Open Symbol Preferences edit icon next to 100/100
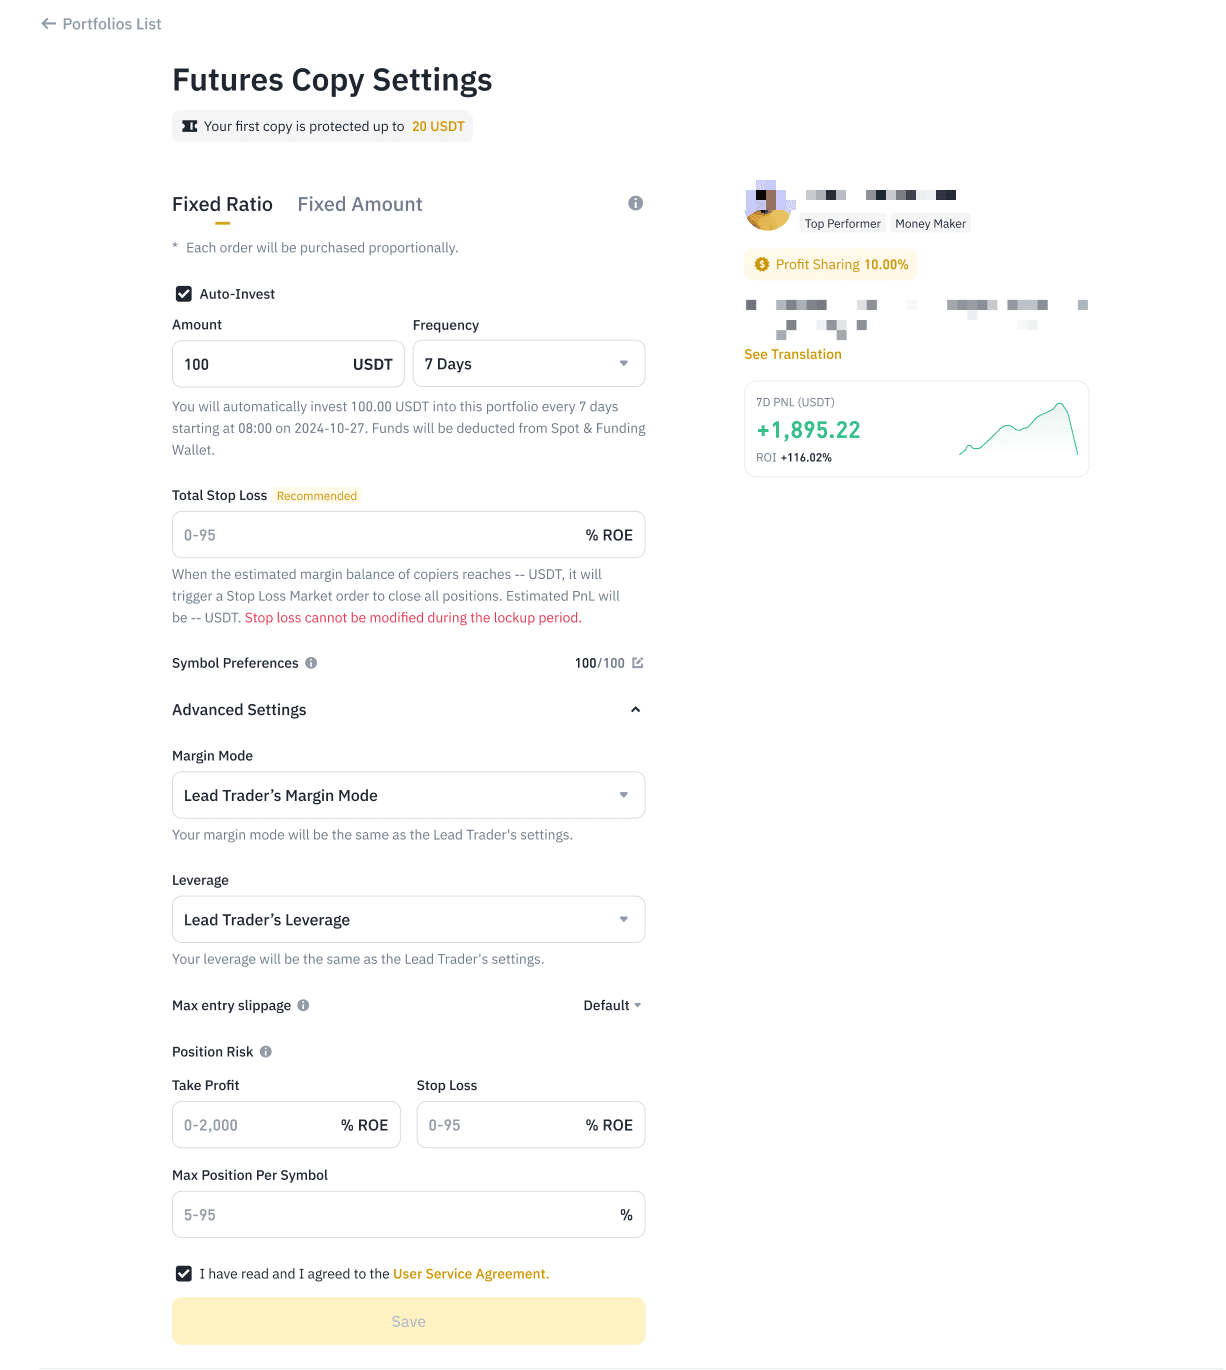Viewport: 1226px width, 1370px height. click(x=638, y=663)
